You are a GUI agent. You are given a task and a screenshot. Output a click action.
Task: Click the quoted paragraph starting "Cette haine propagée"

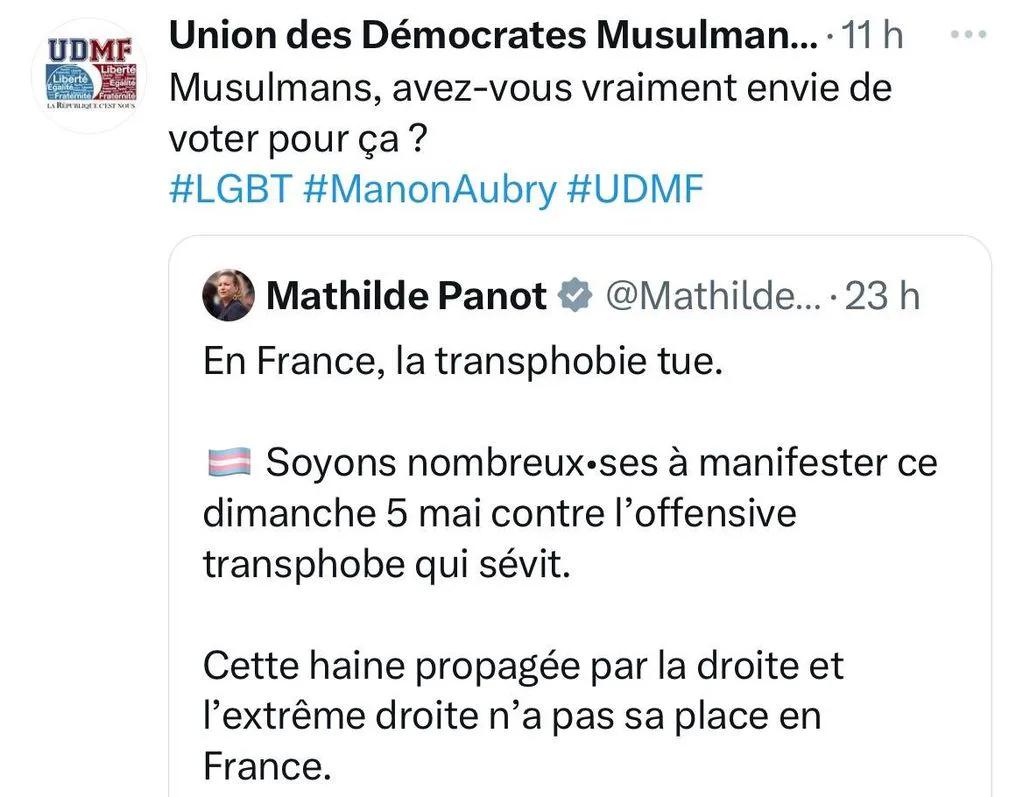click(x=523, y=716)
